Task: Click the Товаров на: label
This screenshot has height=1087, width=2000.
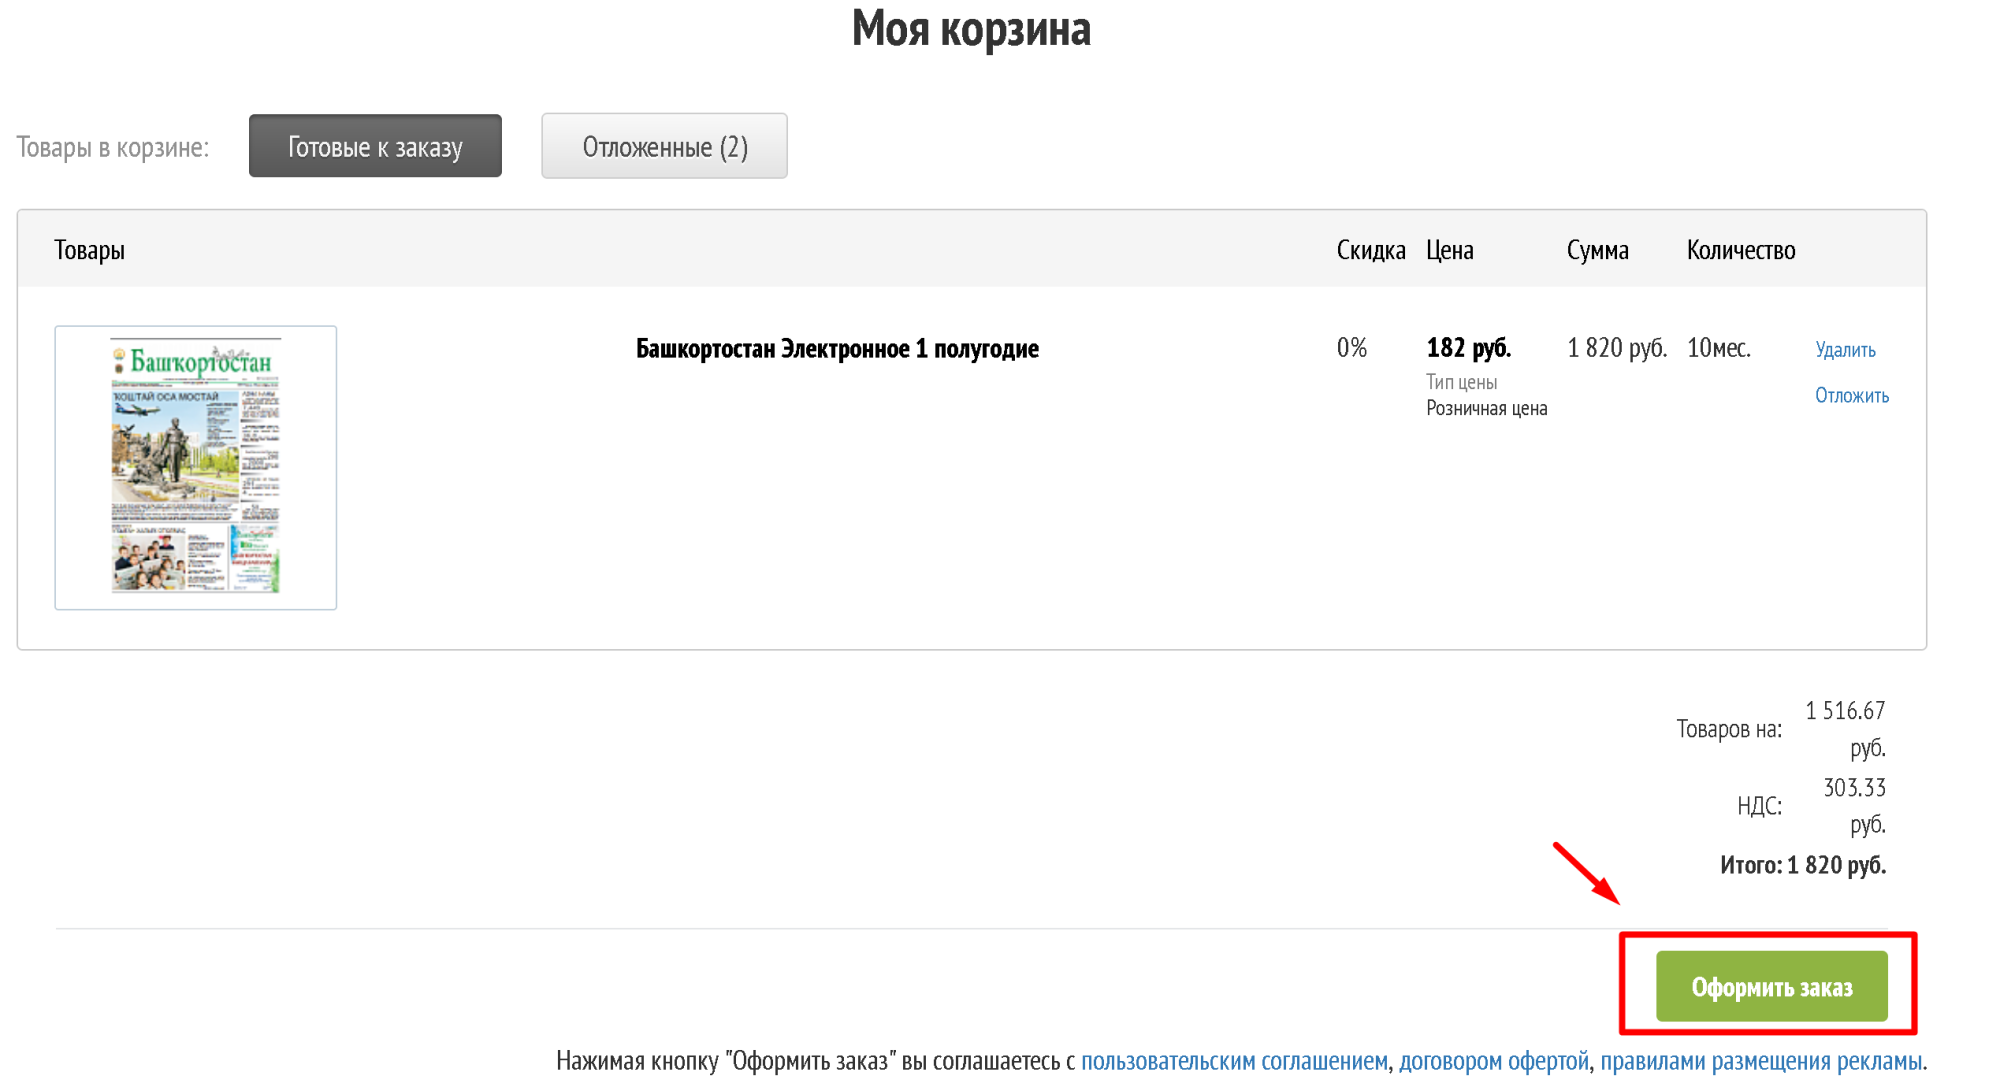Action: click(1729, 729)
